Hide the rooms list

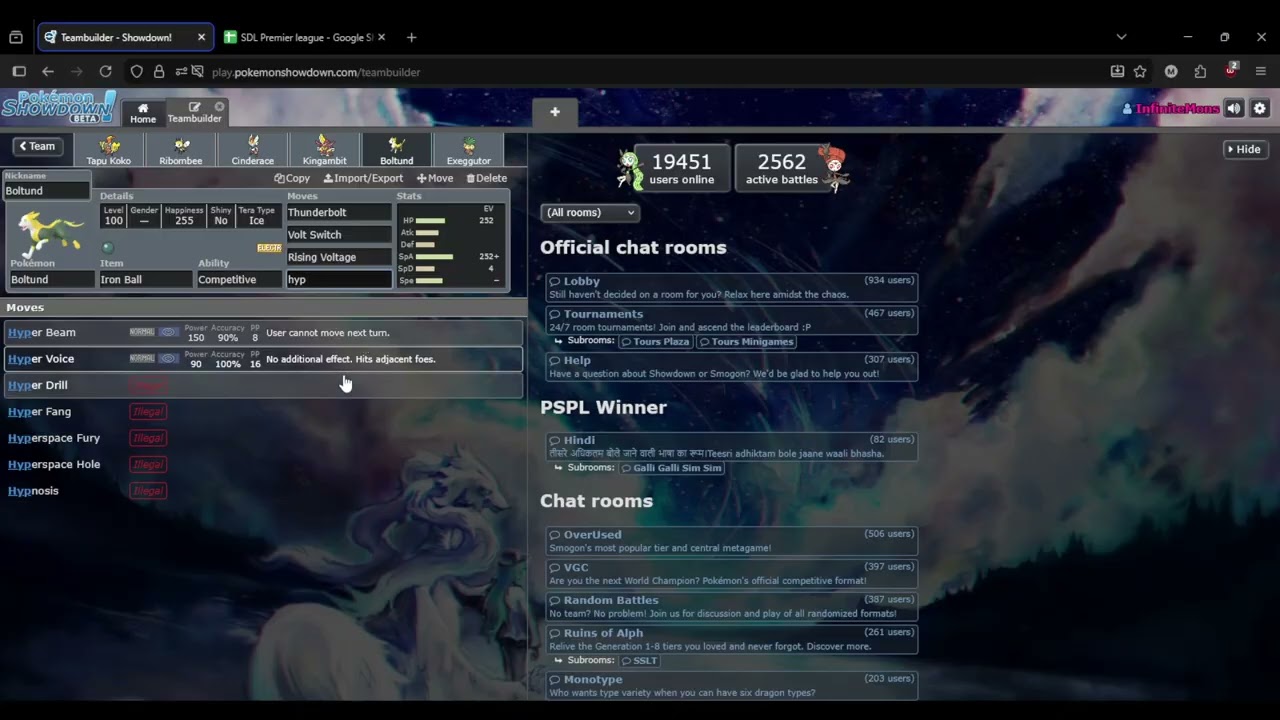(1244, 149)
